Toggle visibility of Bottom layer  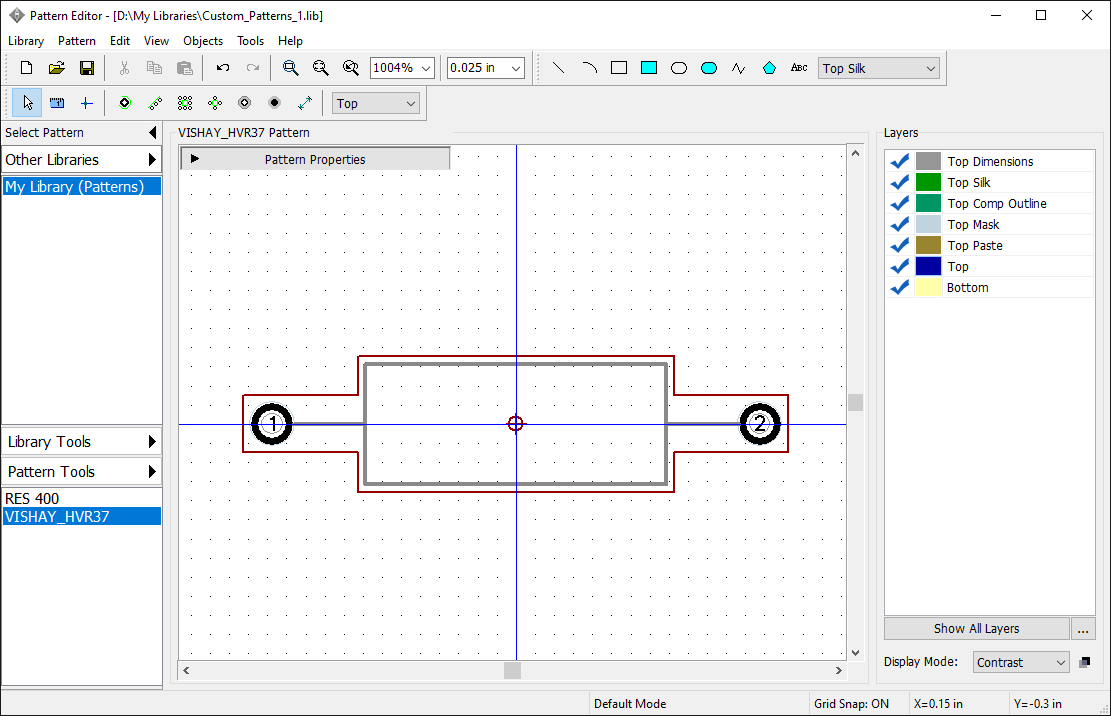[x=900, y=288]
